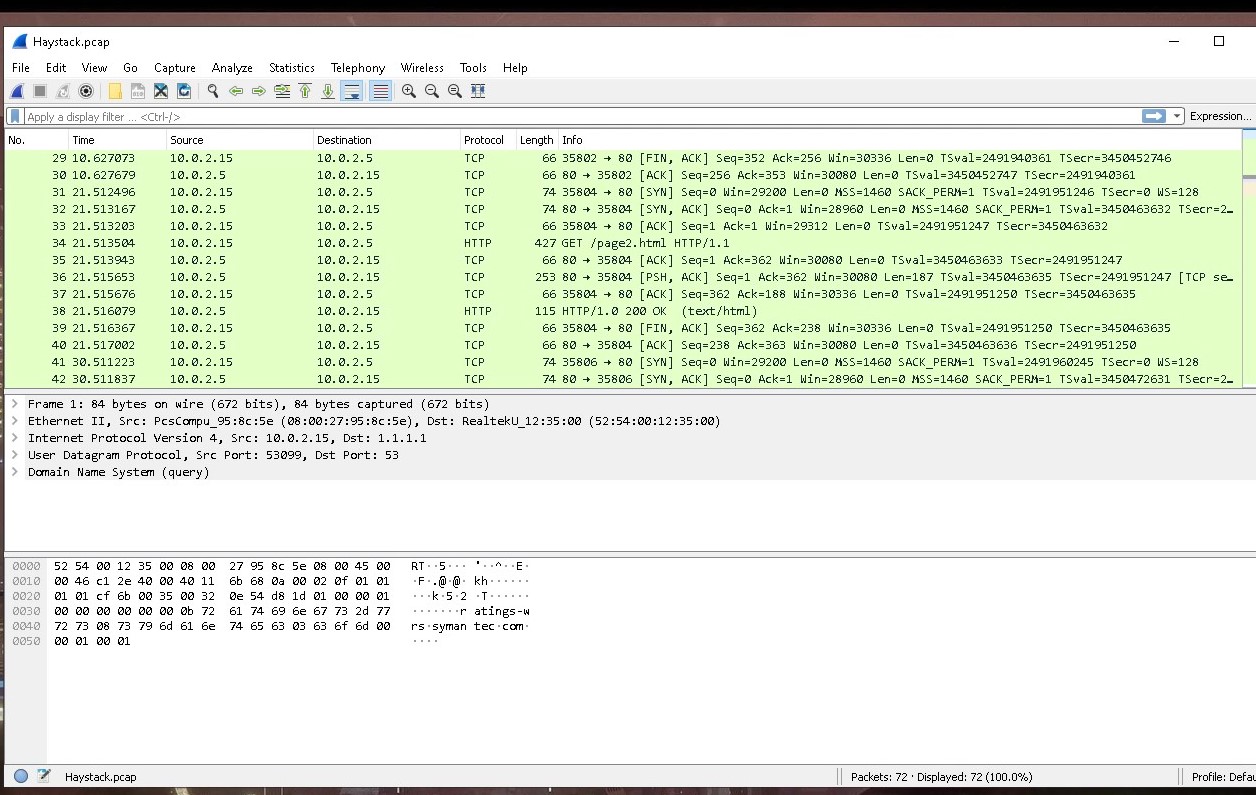The image size is (1256, 795).
Task: Expand the User Datagram Protocol row
Action: [15, 455]
